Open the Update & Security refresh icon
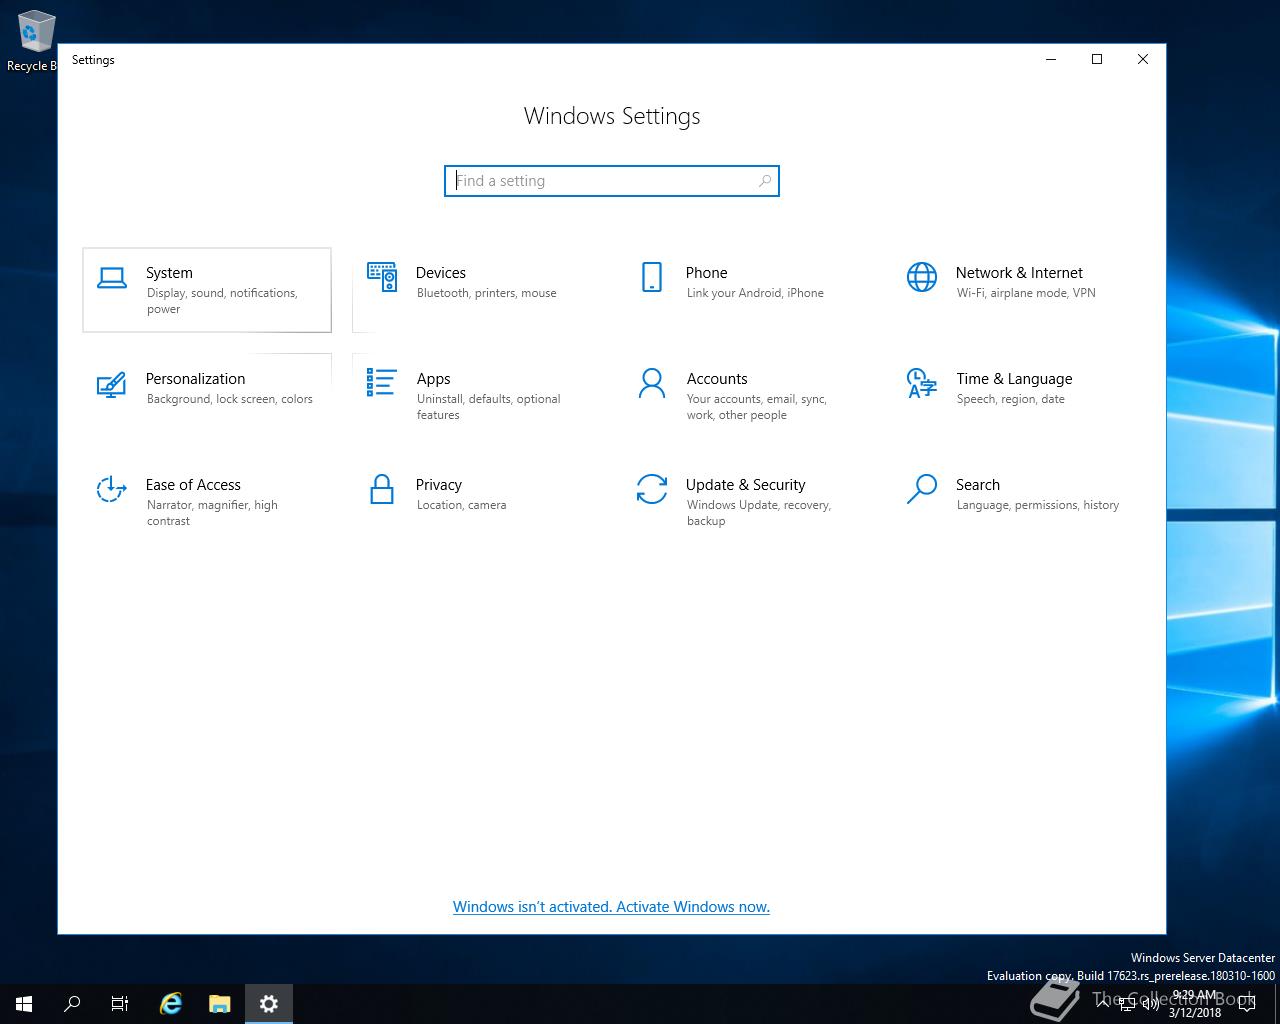Screen dimensions: 1280x1024 point(652,489)
